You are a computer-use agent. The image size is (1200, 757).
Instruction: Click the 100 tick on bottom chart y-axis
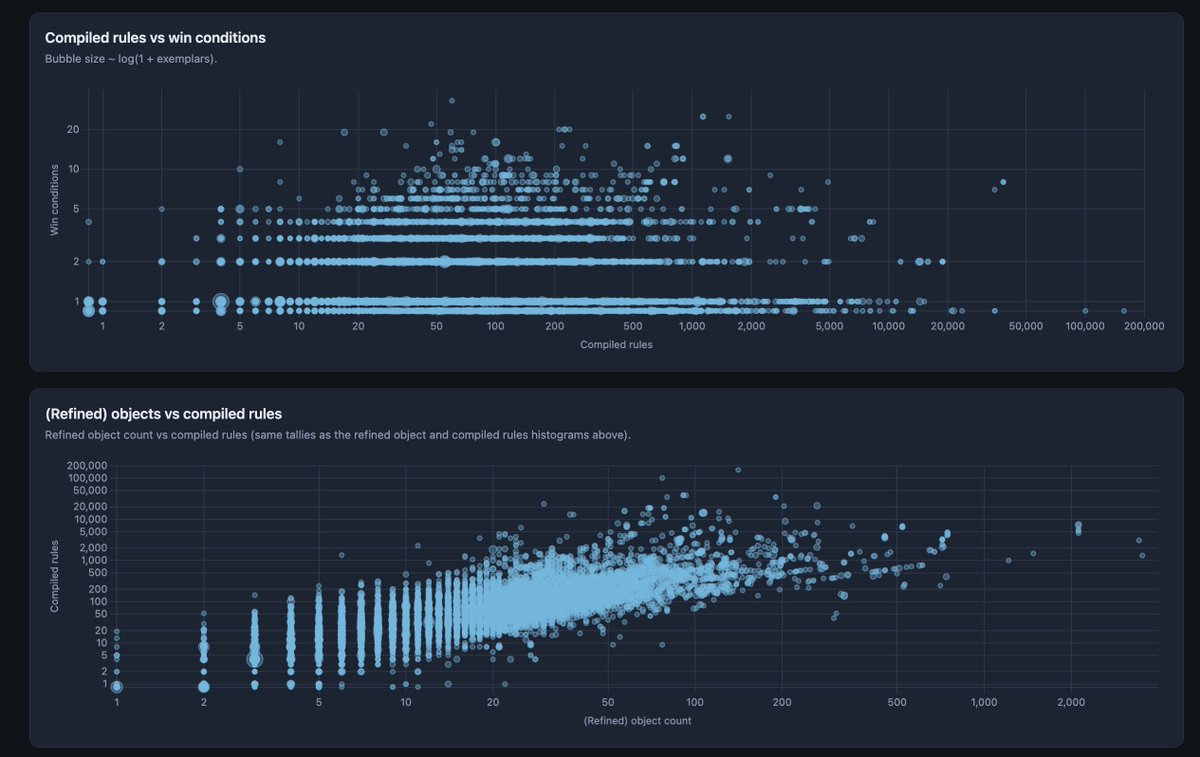pos(97,602)
